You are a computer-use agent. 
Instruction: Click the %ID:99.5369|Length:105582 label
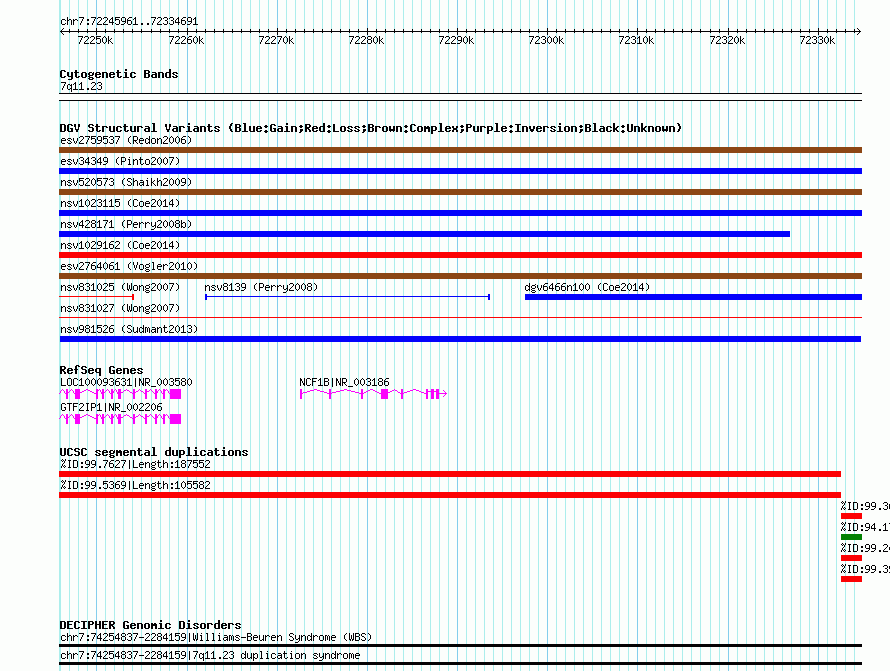point(135,485)
